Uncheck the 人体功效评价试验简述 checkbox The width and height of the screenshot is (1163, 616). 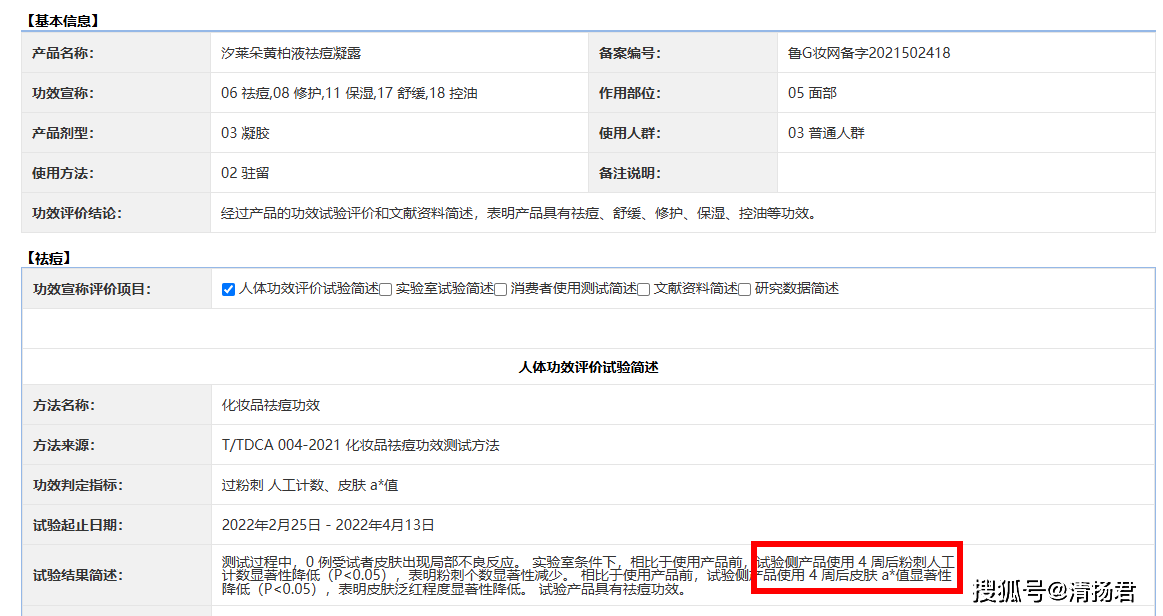[228, 290]
